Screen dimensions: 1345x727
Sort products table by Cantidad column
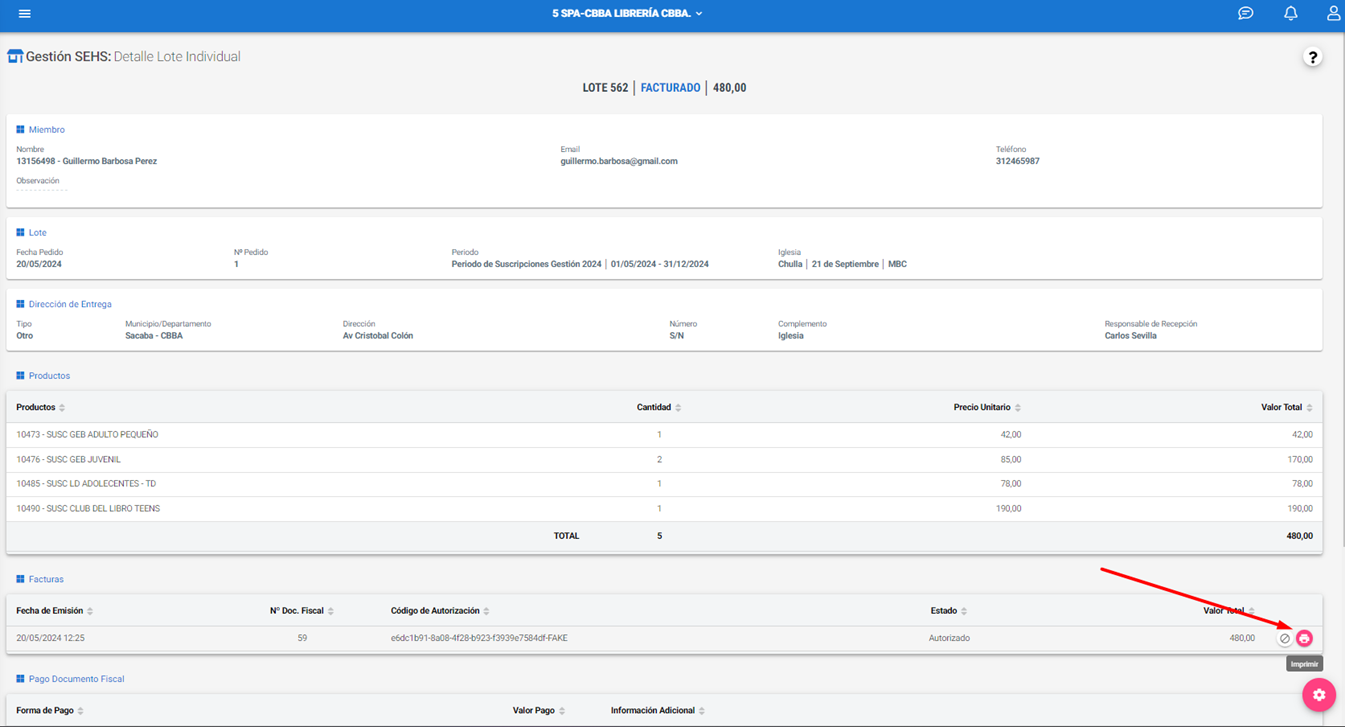(x=659, y=408)
